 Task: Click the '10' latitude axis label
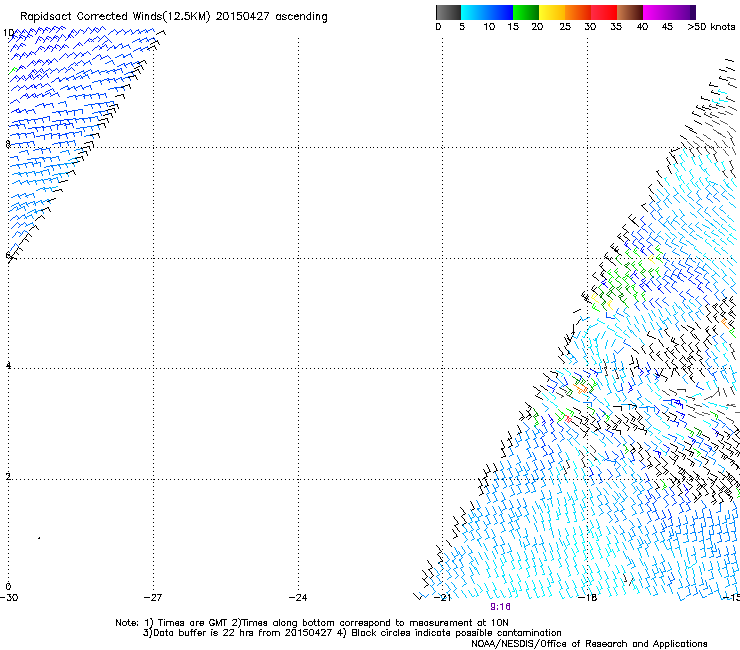(x=8, y=33)
